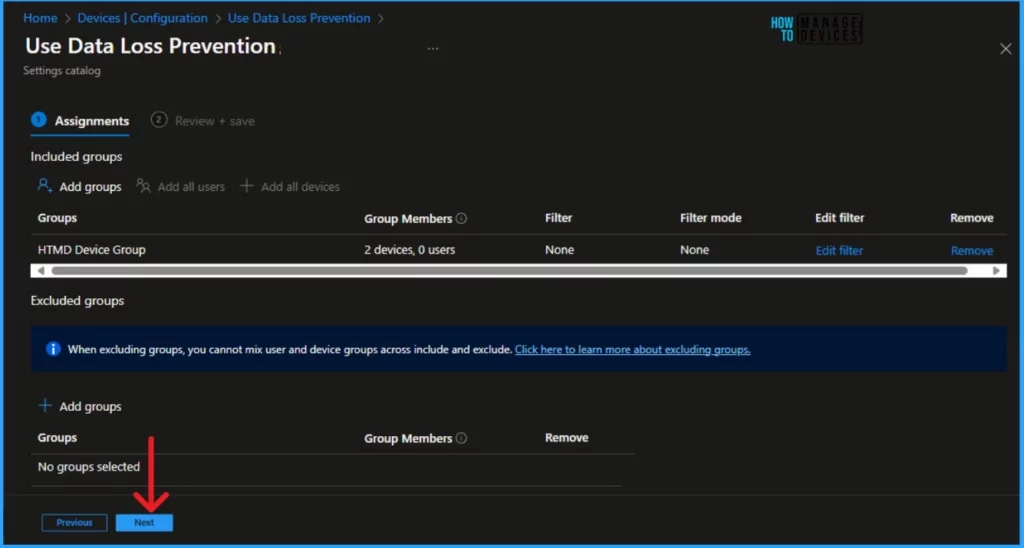Image resolution: width=1024 pixels, height=548 pixels.
Task: Click the left arrow of horizontal scrollbar
Action: (40, 270)
